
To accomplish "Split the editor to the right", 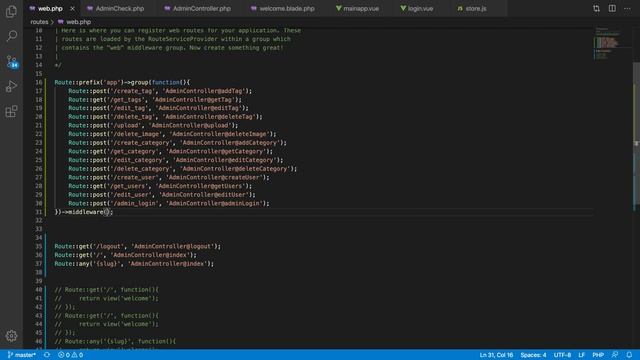I will pyautogui.click(x=612, y=9).
